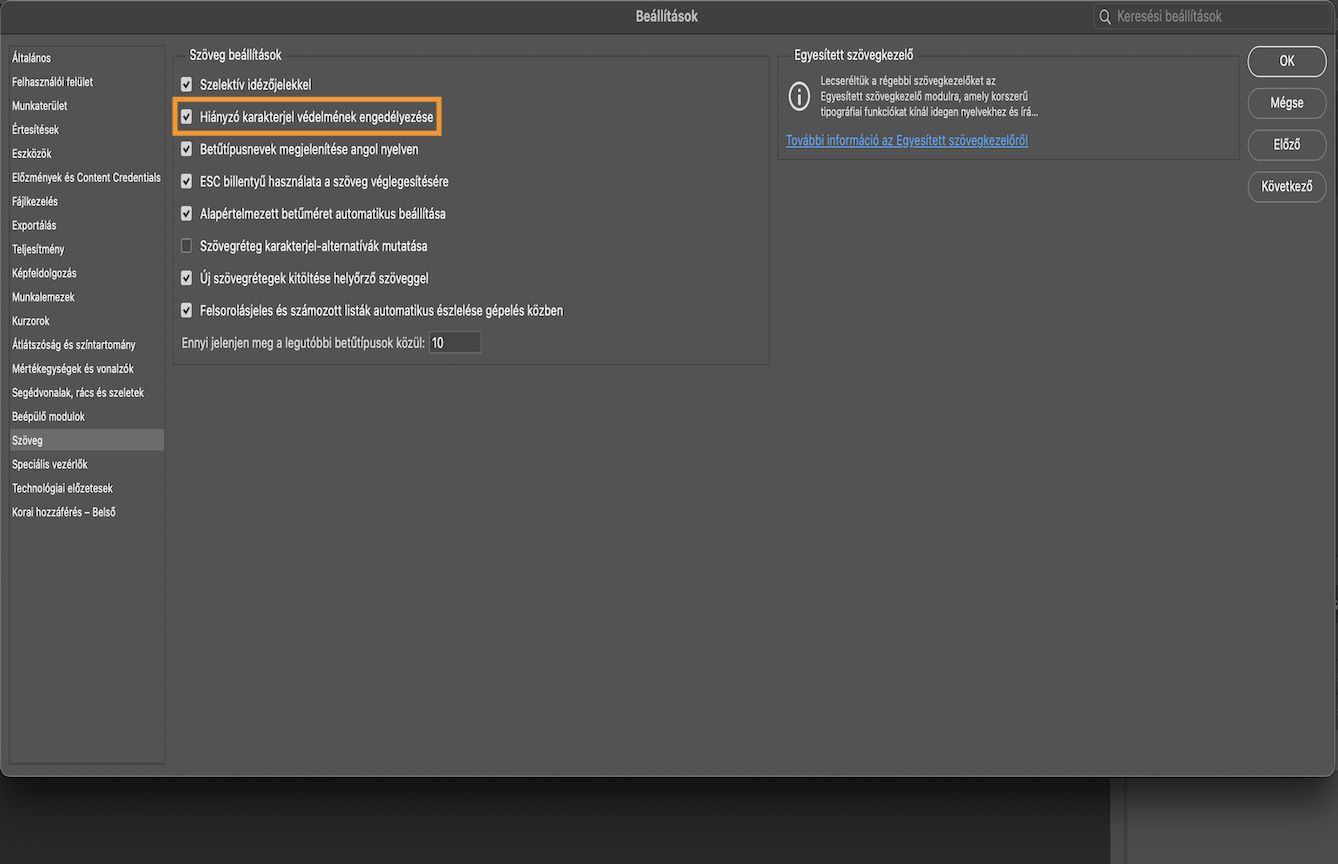Enable Szövegréteg karakterjel-alternatívák mutatása
This screenshot has height=864, width=1338.
point(186,246)
